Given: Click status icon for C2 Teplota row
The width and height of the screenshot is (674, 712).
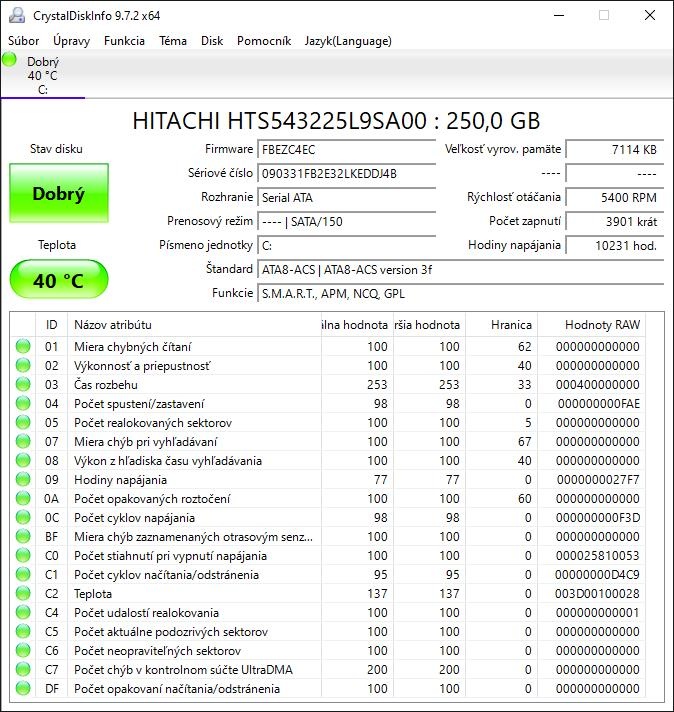Looking at the screenshot, I should [23, 593].
